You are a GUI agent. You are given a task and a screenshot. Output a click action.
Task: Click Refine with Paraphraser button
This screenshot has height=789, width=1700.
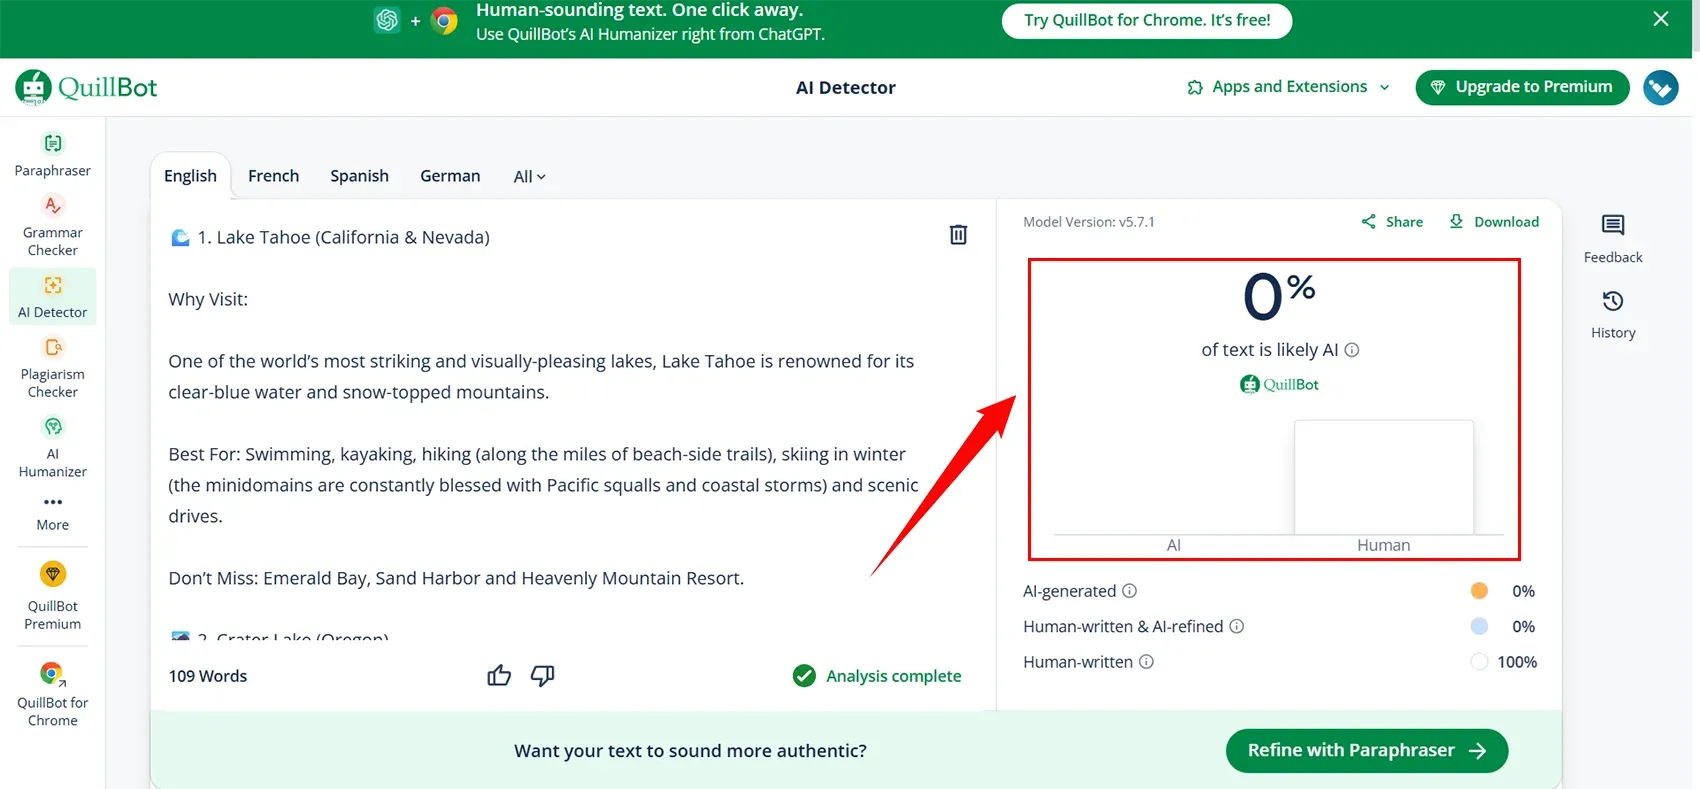1366,751
